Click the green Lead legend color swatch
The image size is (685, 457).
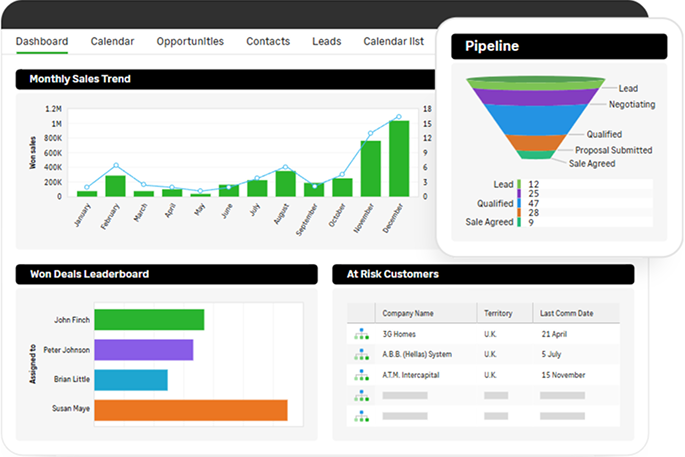[520, 184]
